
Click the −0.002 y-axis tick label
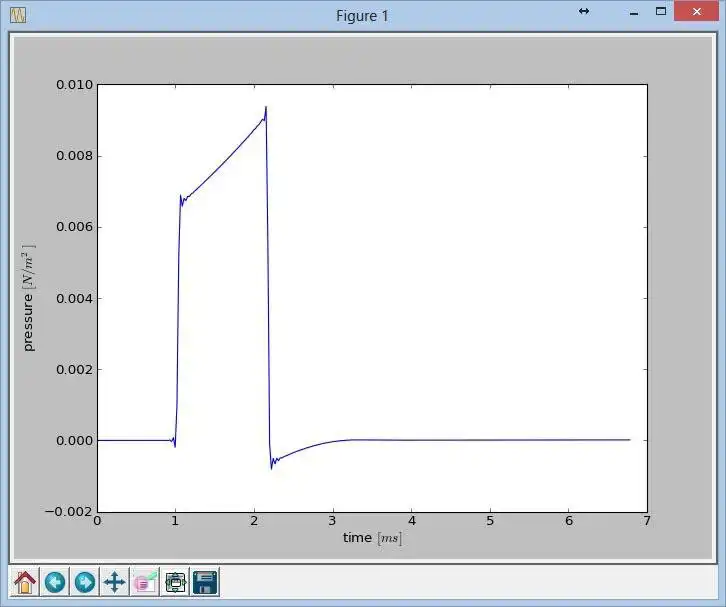[x=69, y=512]
